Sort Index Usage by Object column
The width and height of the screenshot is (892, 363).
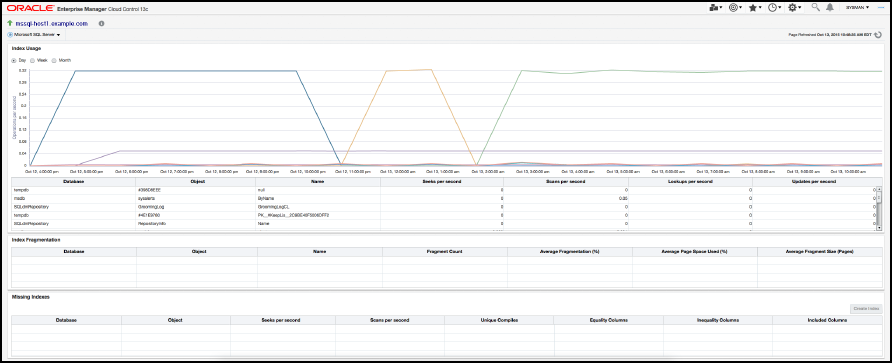click(196, 181)
